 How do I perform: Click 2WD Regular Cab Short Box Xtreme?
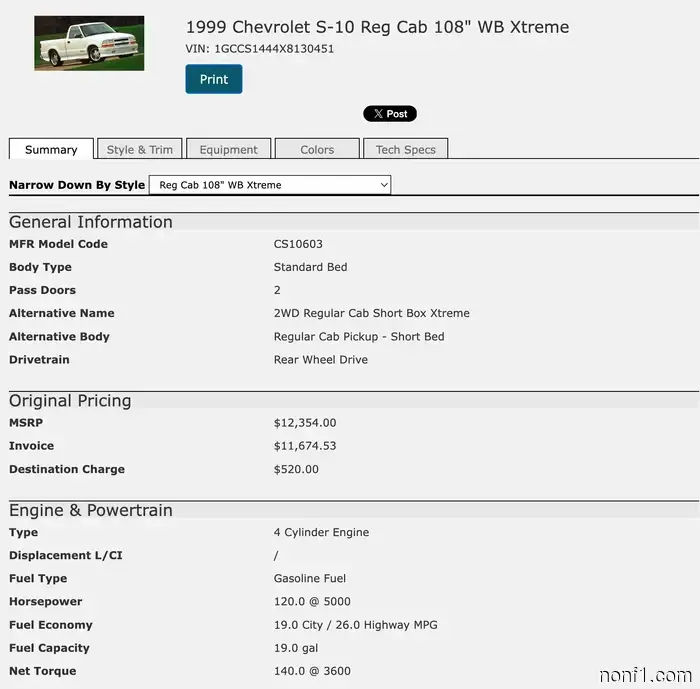(x=371, y=313)
